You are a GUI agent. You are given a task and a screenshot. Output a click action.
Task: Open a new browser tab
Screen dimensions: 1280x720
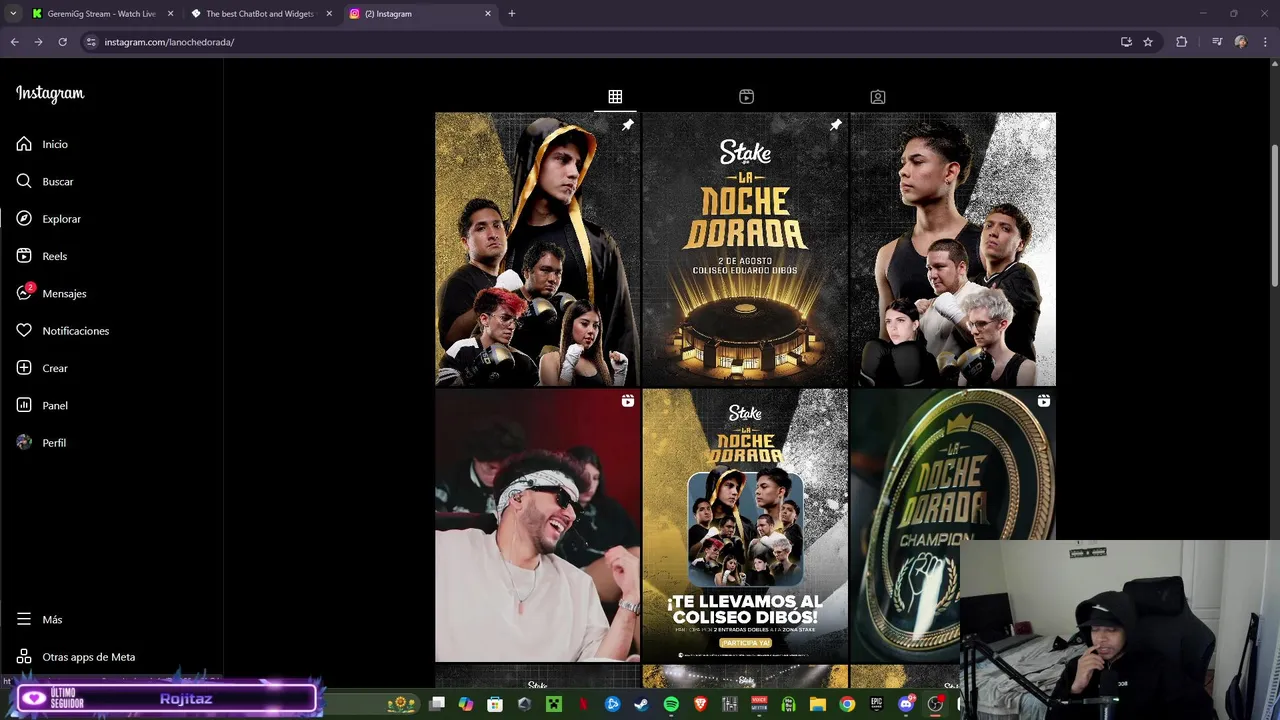pos(512,14)
